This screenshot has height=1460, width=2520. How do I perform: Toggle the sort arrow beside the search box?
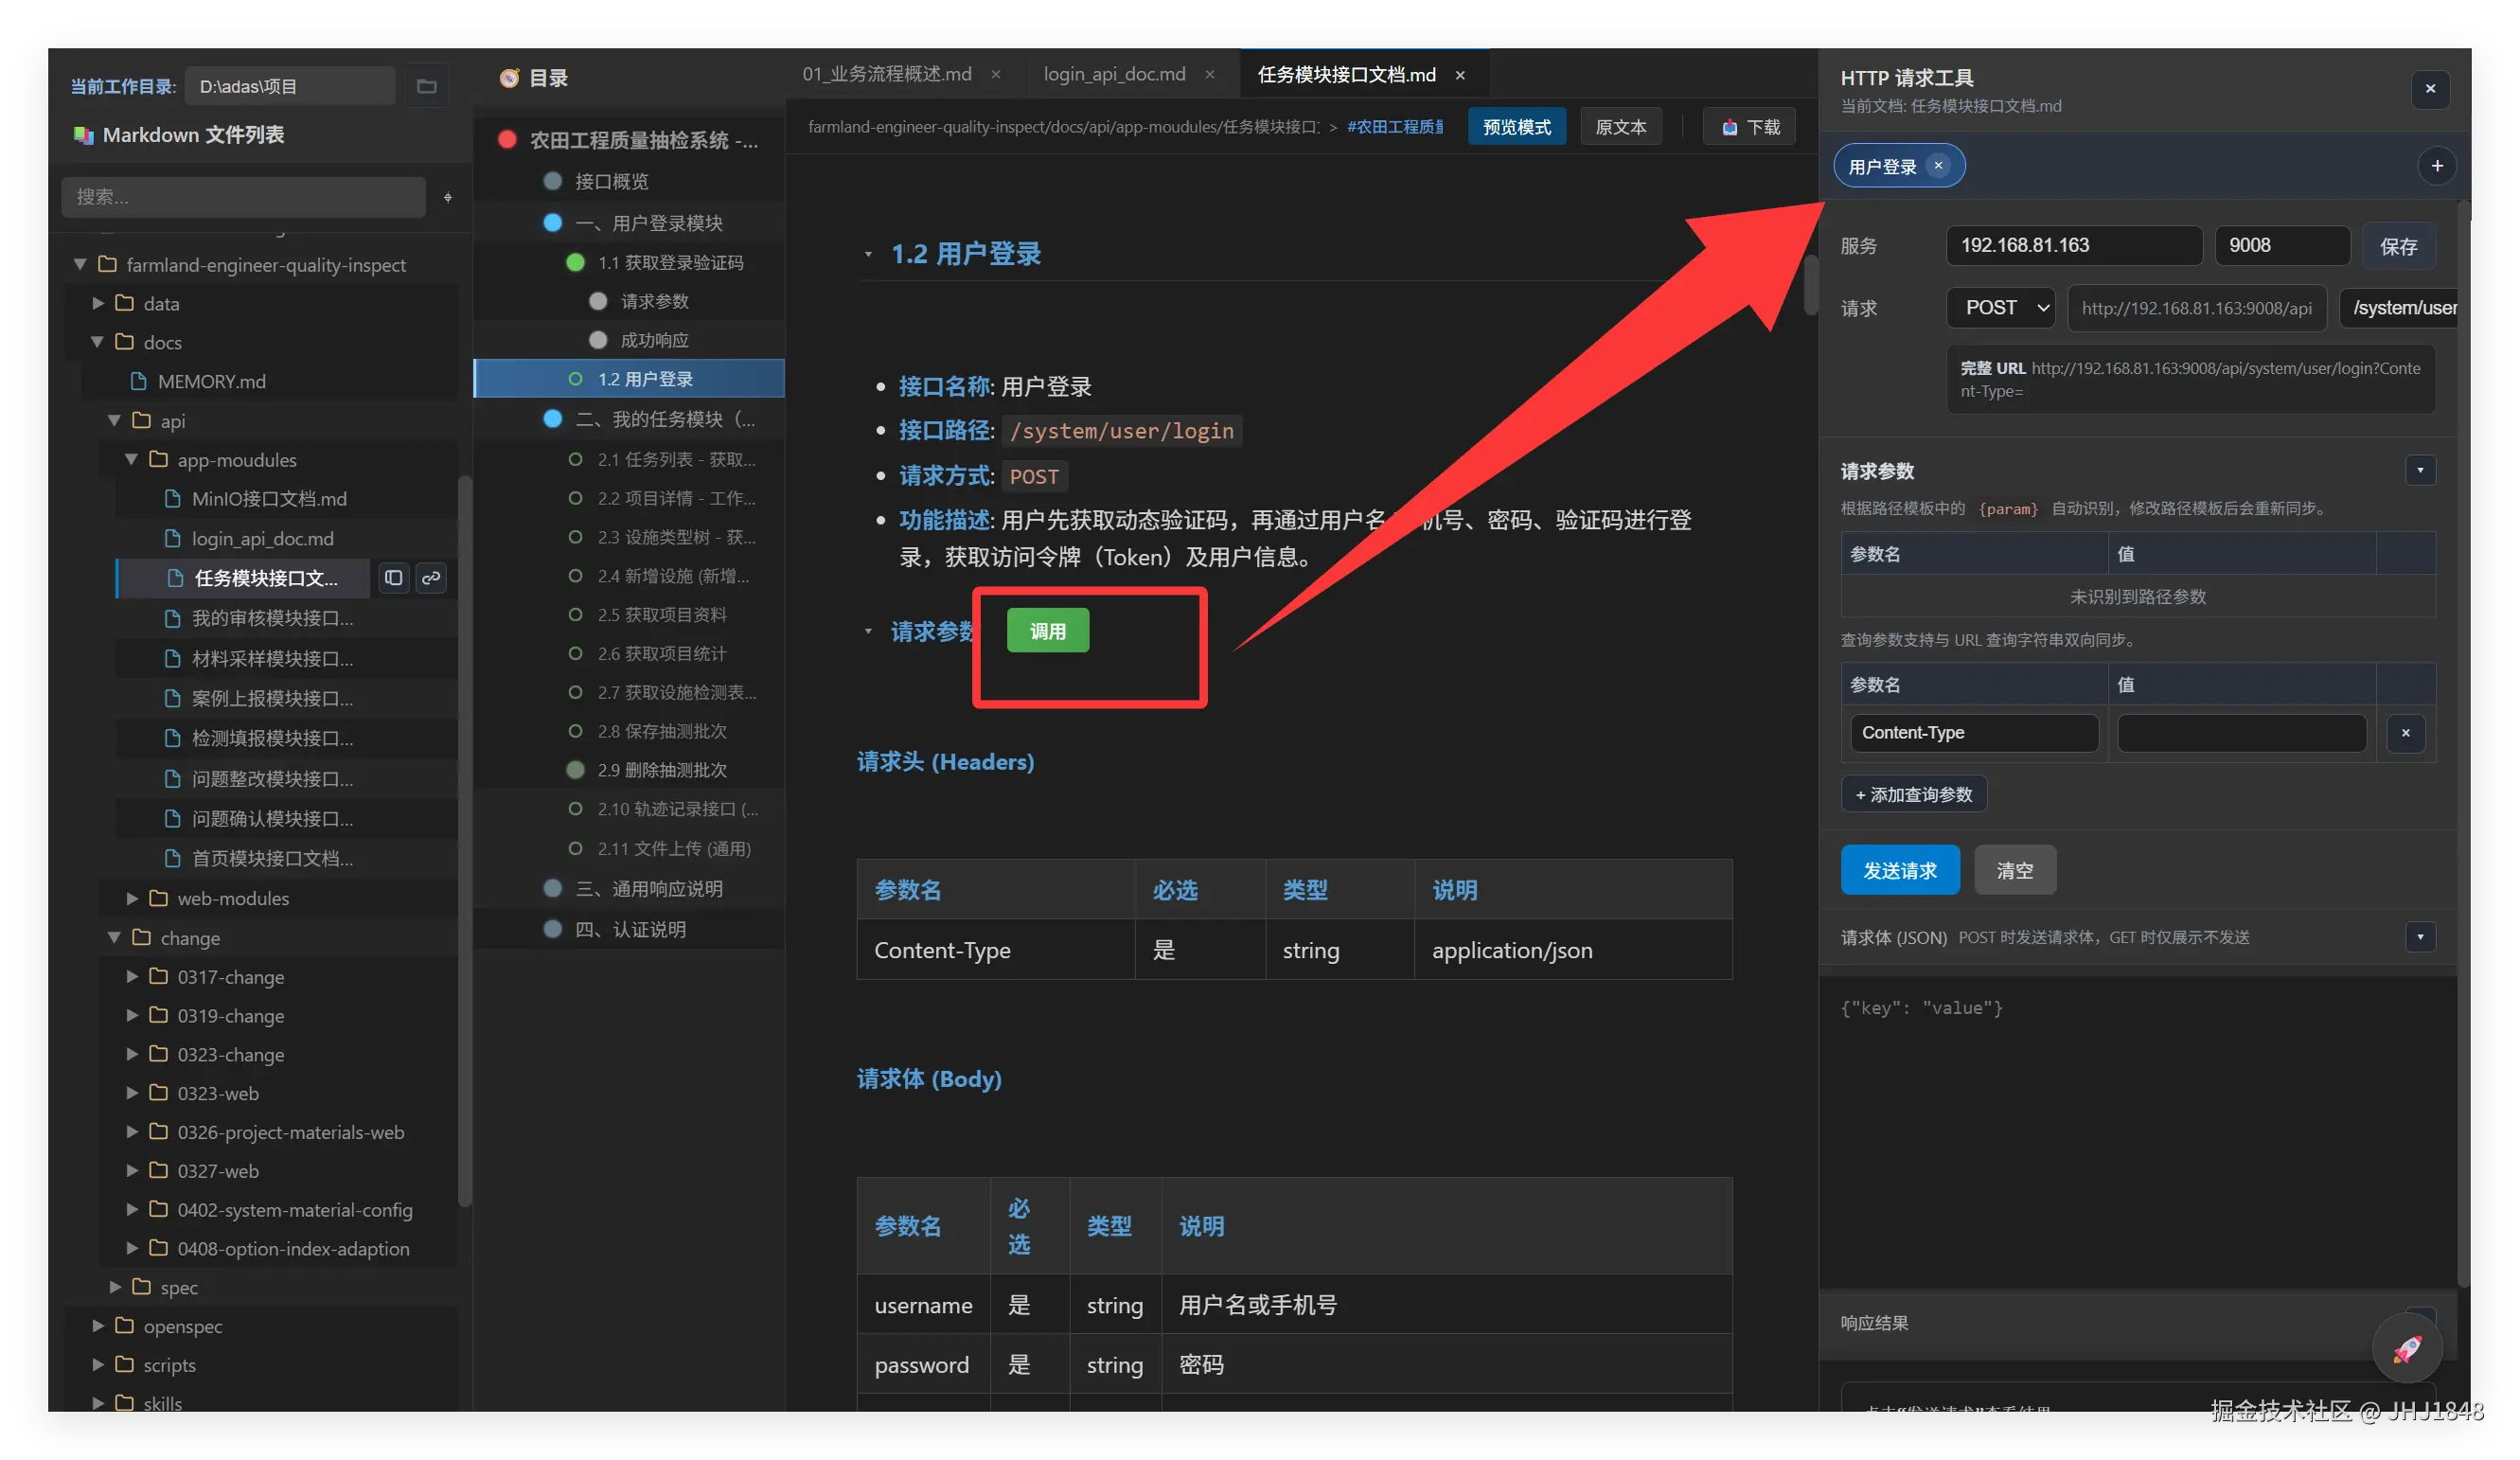coord(448,197)
